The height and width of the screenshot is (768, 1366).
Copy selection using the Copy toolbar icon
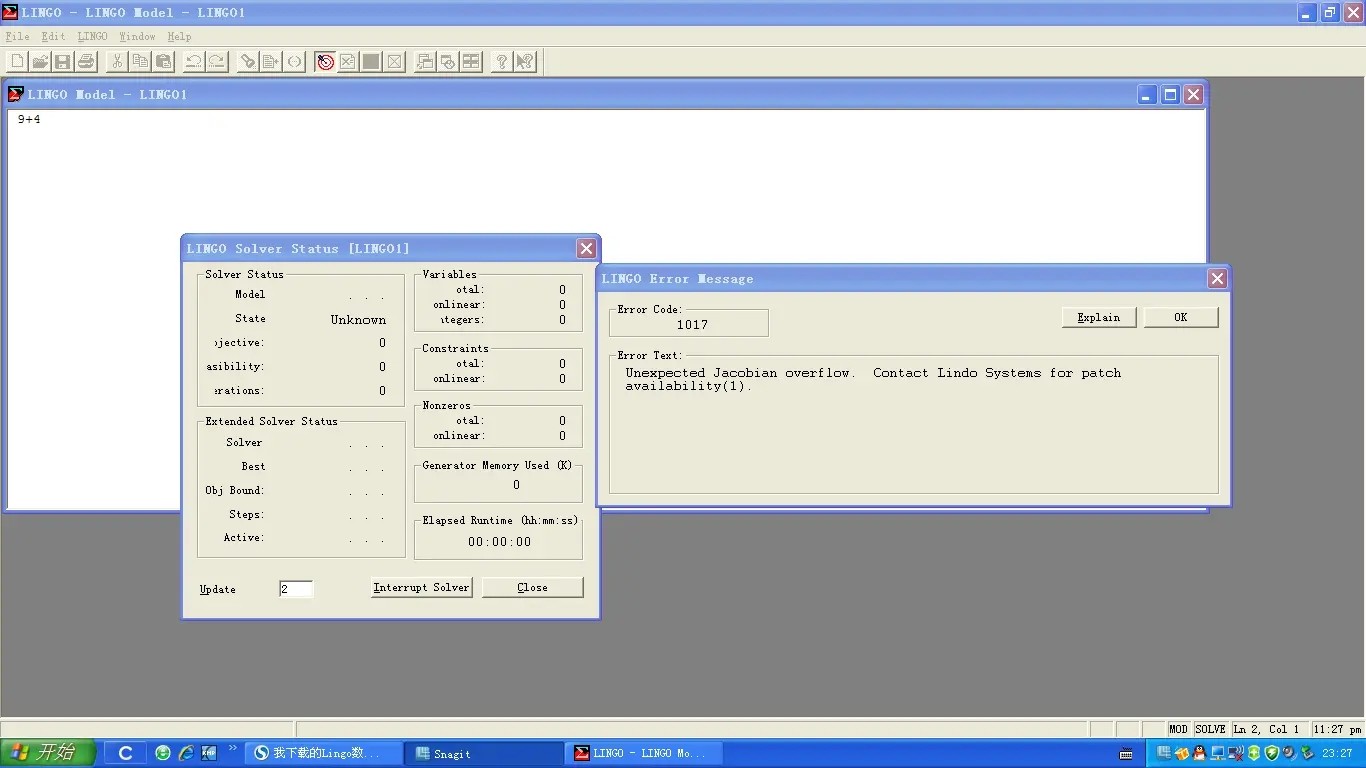(x=140, y=62)
